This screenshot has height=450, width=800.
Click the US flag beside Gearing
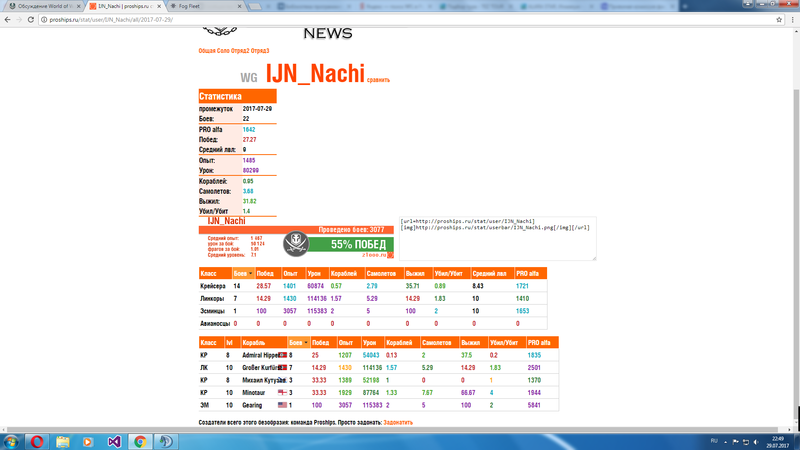pos(282,405)
